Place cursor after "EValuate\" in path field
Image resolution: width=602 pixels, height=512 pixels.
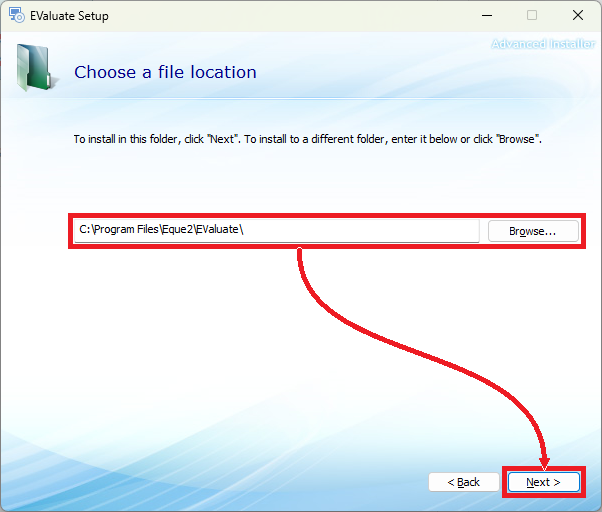pyautogui.click(x=245, y=230)
